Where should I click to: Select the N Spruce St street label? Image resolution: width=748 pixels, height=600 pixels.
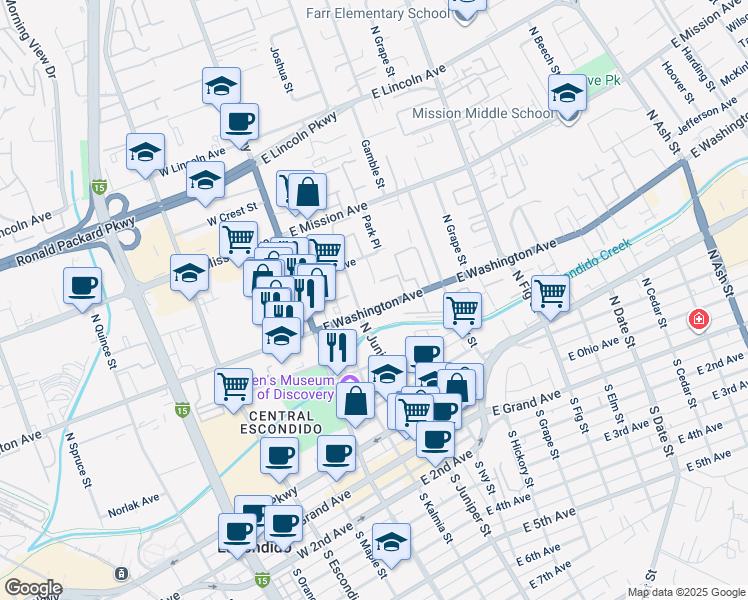78,460
